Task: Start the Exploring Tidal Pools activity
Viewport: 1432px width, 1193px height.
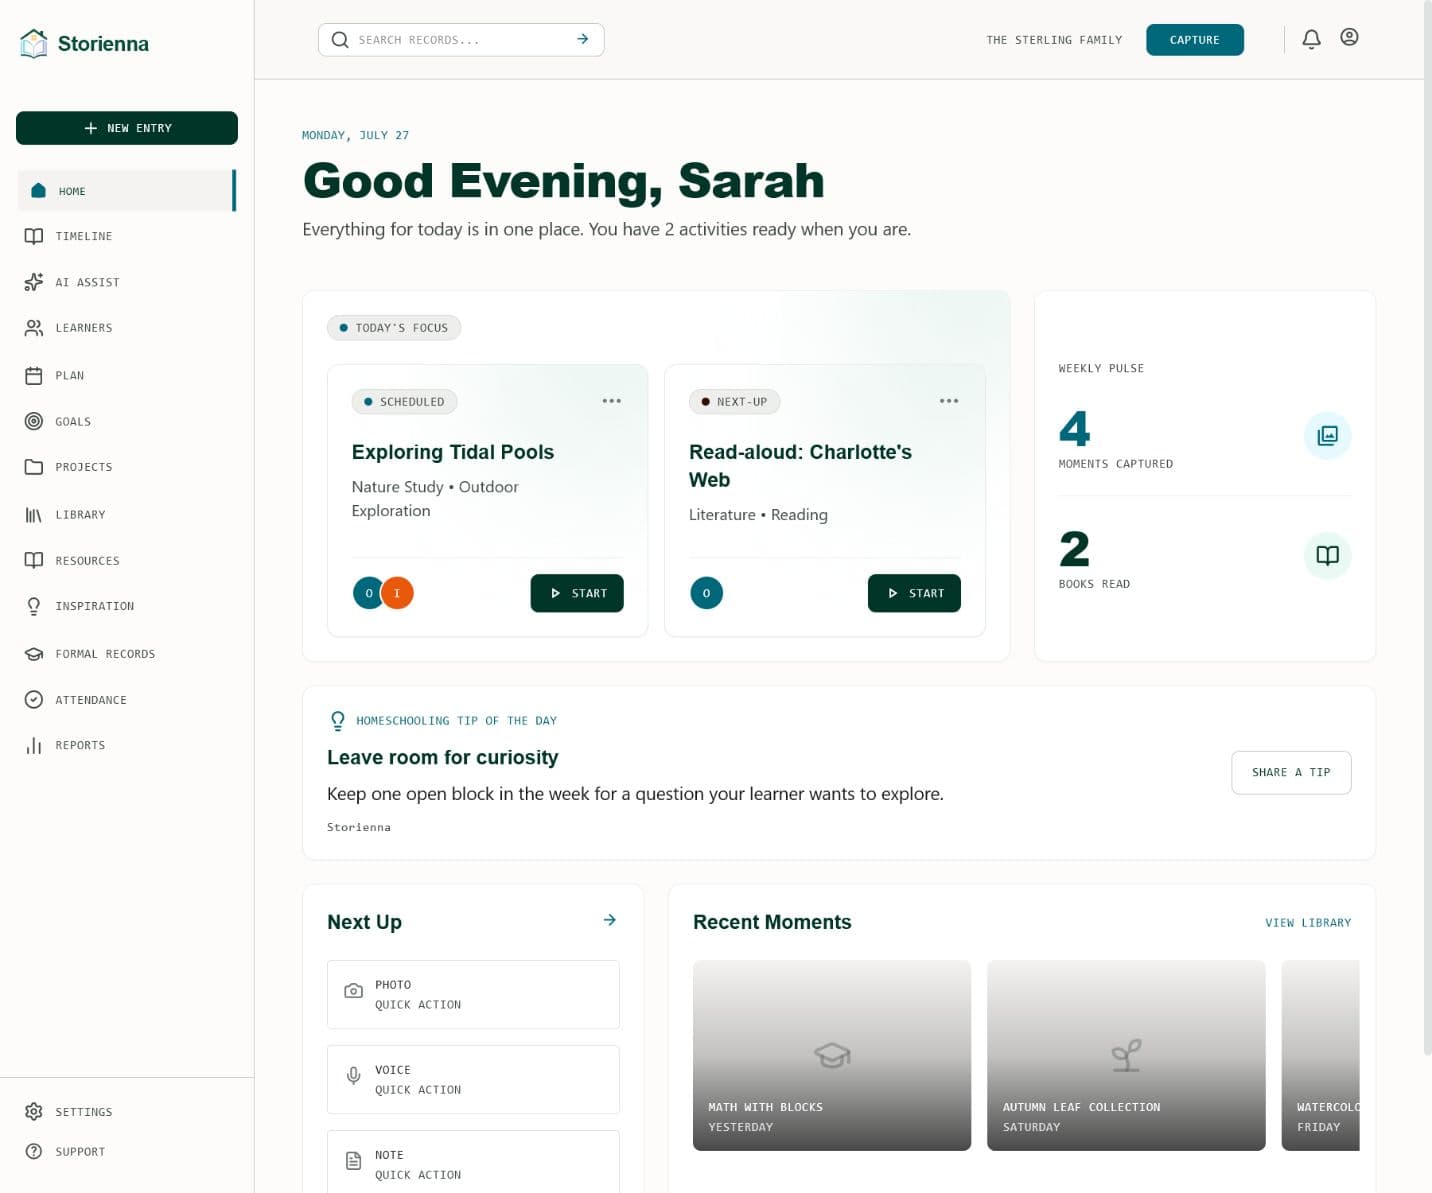Action: click(577, 593)
